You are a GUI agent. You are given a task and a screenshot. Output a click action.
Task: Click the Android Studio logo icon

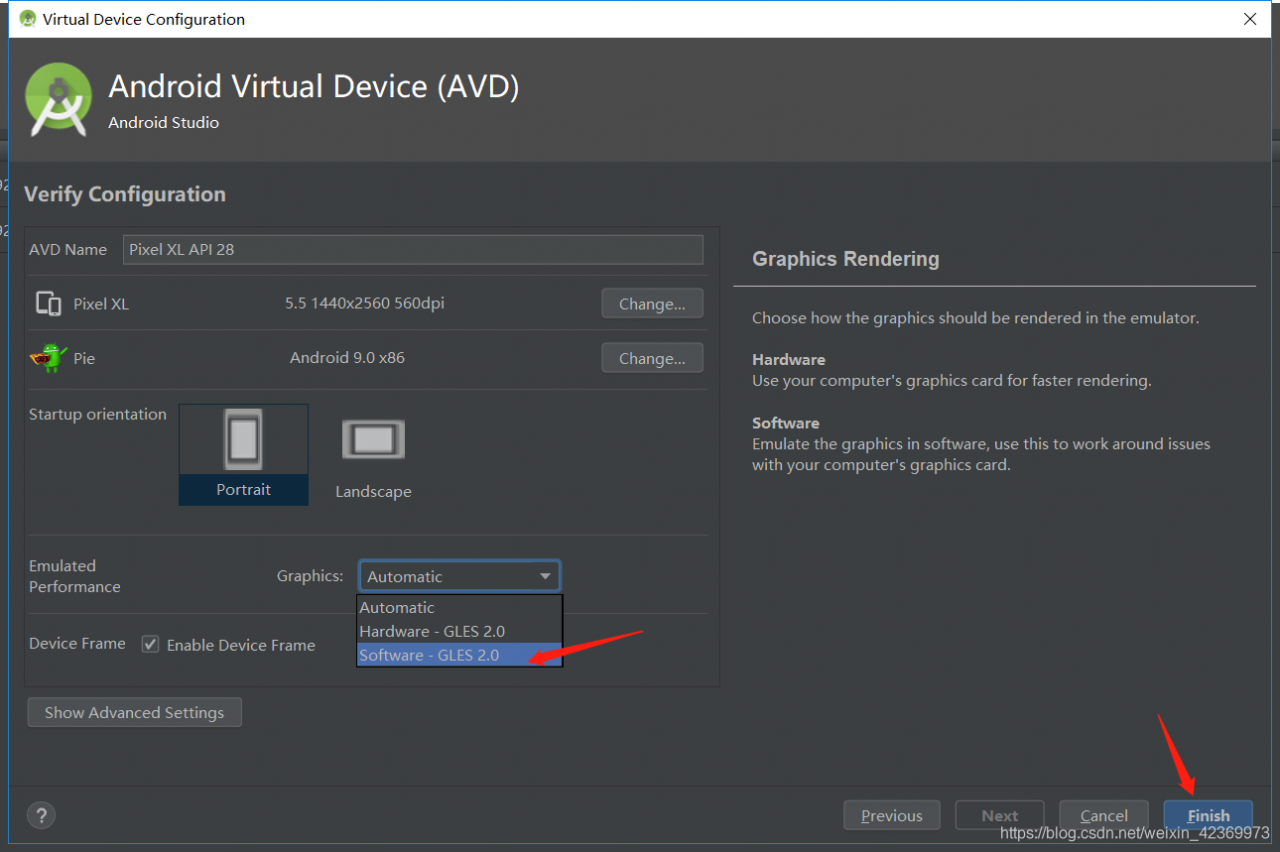coord(58,99)
